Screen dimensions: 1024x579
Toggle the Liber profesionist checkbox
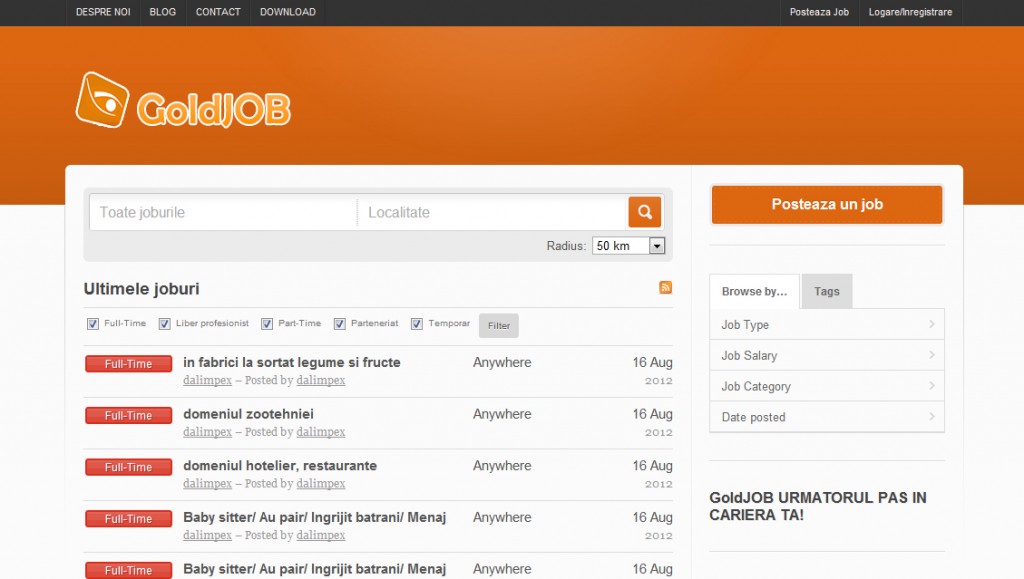tap(165, 324)
